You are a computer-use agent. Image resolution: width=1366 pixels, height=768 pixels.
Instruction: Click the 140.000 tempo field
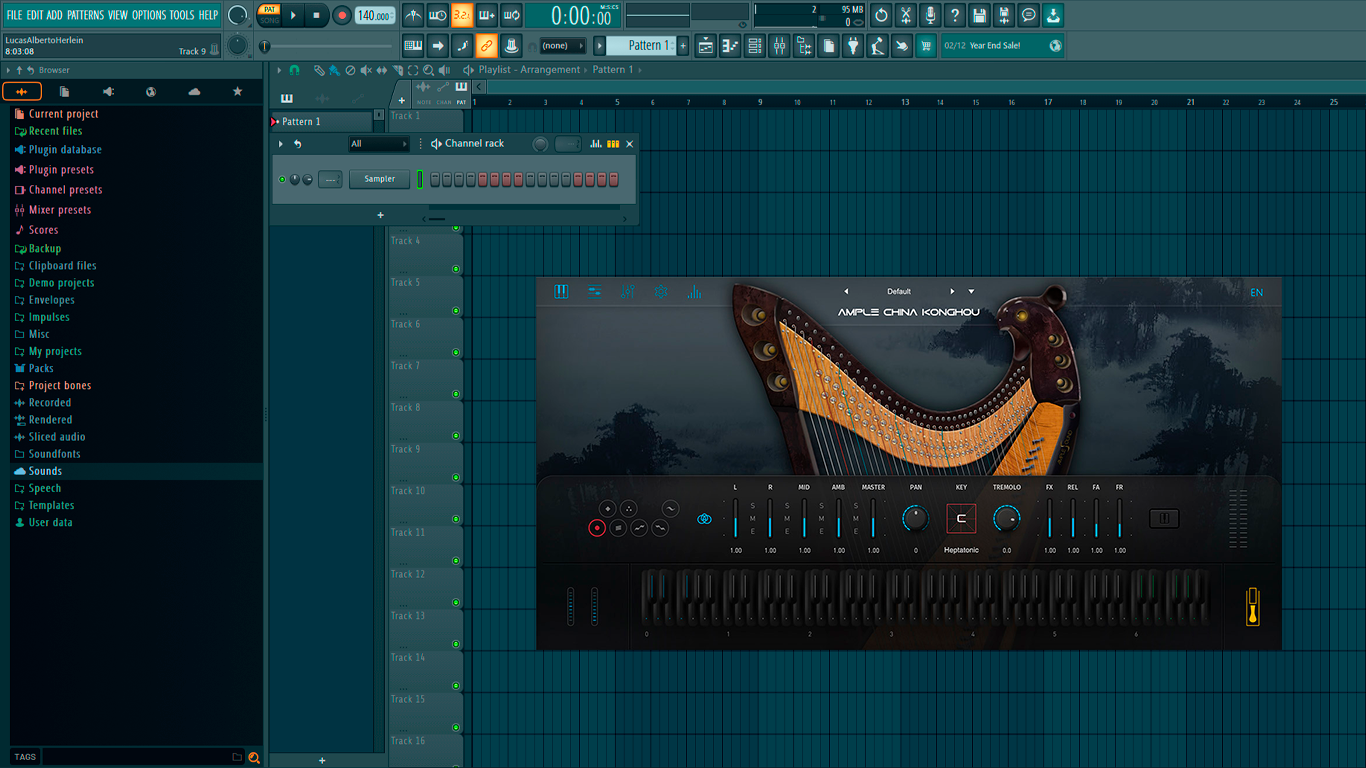[x=375, y=16]
